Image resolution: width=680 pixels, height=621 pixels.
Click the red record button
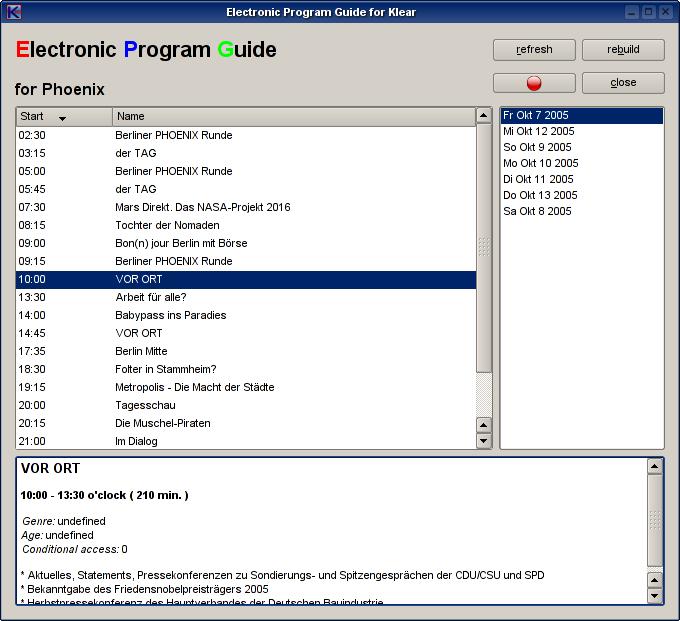pos(534,83)
